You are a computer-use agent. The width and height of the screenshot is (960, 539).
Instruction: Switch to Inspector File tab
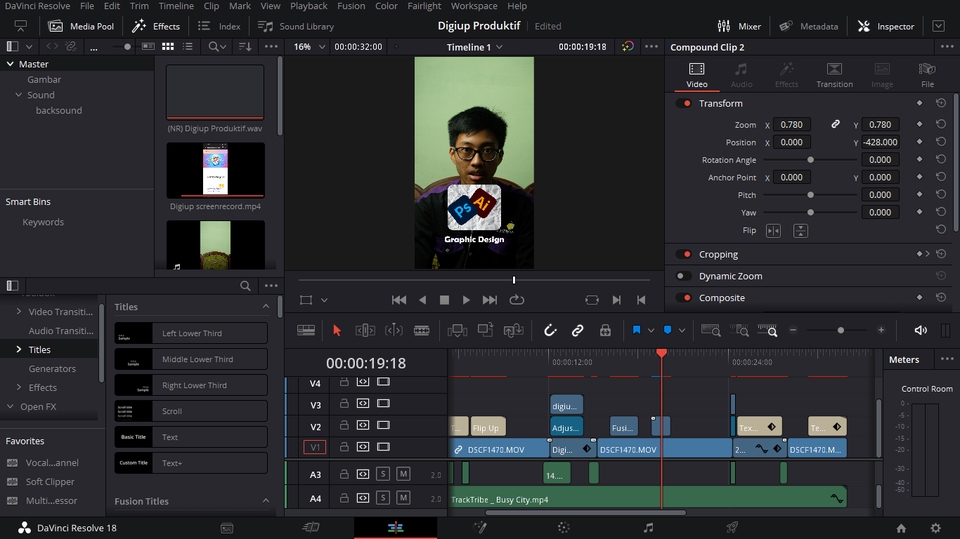pos(927,75)
